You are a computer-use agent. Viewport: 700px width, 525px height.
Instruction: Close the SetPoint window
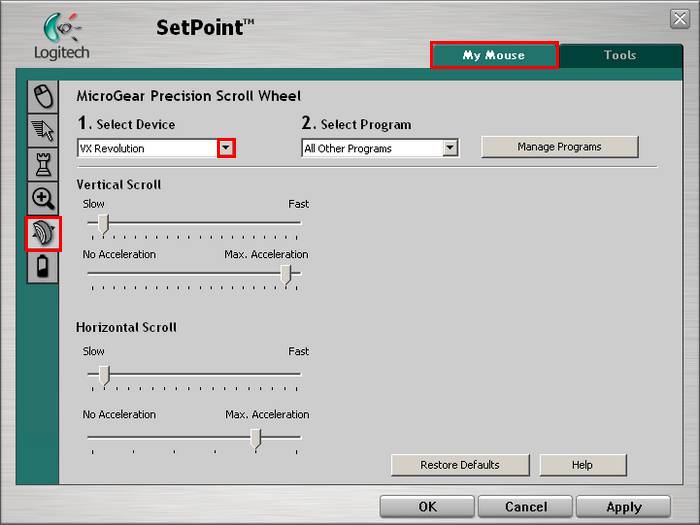pyautogui.click(x=680, y=19)
